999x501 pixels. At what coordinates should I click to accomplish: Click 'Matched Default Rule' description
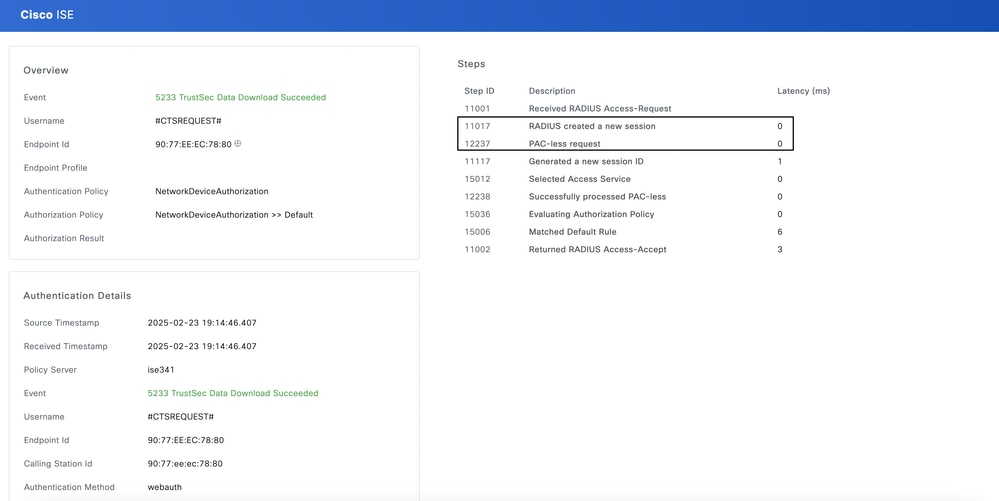pyautogui.click(x=573, y=232)
